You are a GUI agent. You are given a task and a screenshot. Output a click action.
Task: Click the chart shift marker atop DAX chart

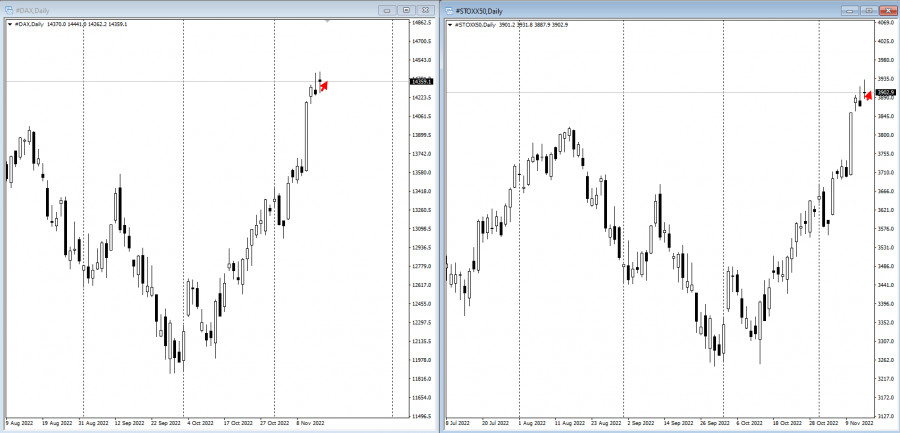tap(329, 20)
